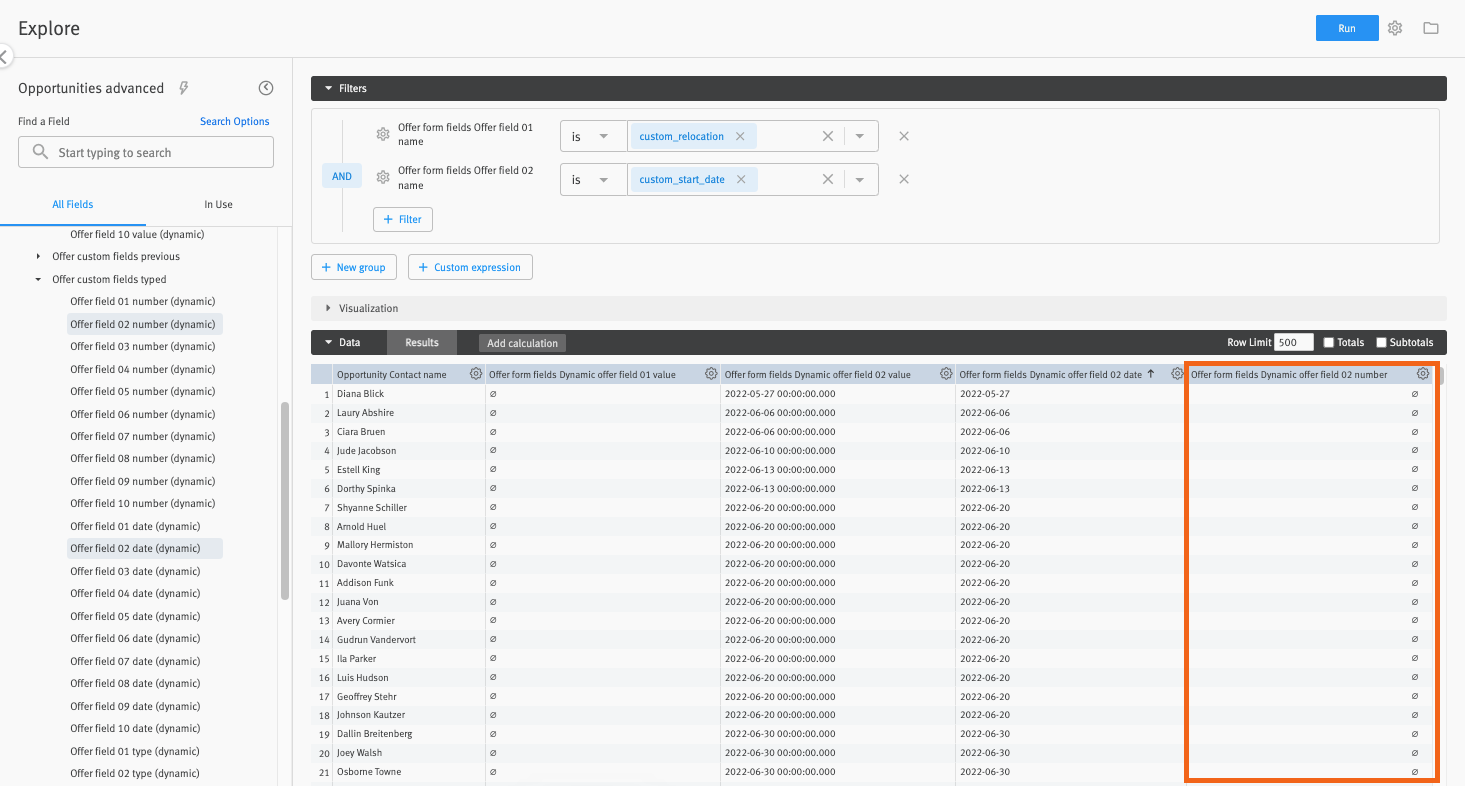The image size is (1465, 786).
Task: Open gear for Offer field 02 name filter
Action: (x=382, y=177)
